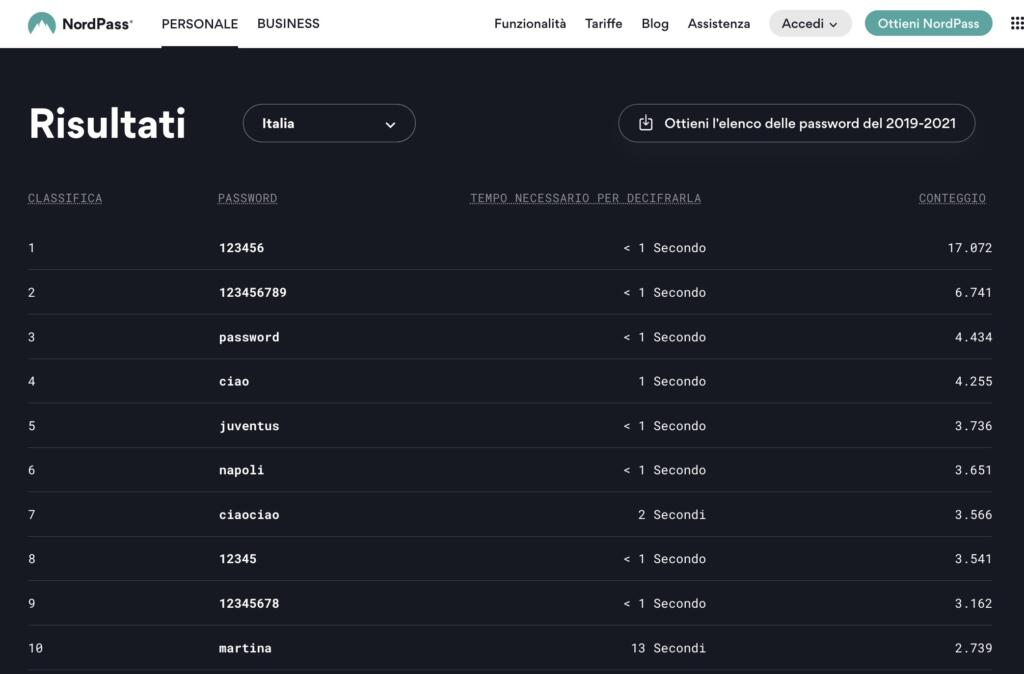Switch to the Personale tab
Screen dimensions: 1024x674
(x=199, y=24)
